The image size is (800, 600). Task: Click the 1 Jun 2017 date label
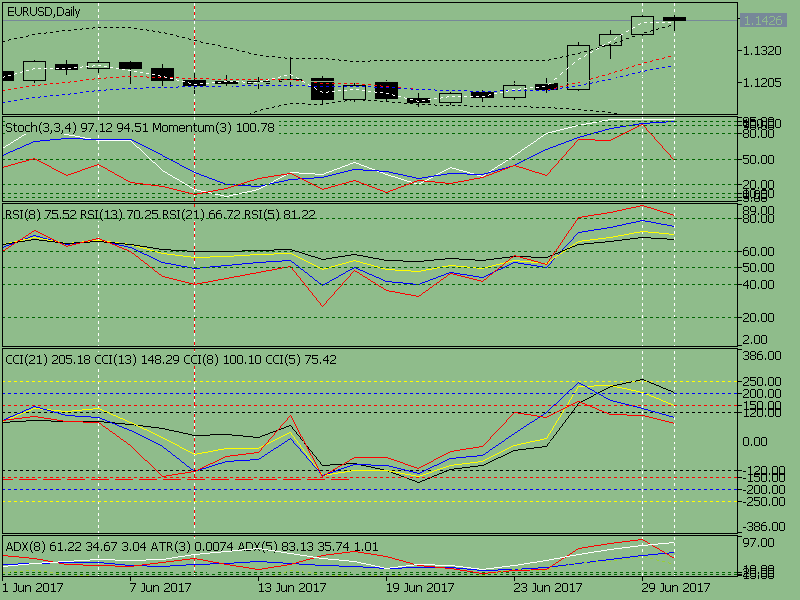point(33,588)
